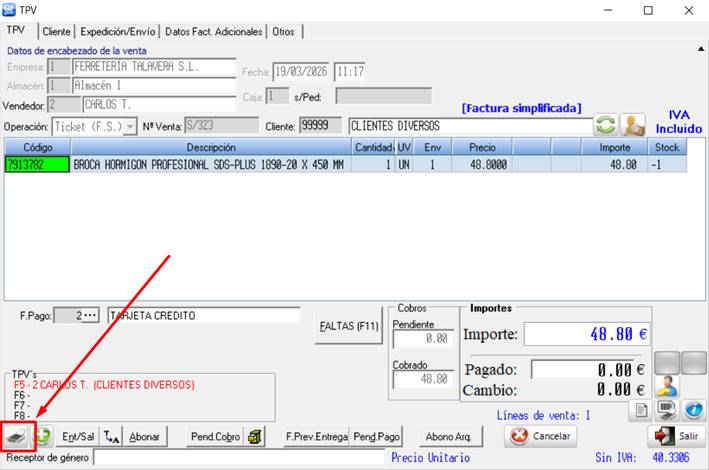The height and width of the screenshot is (470, 709).
Task: Expand the Operación Ticket (F.S.) dropdown
Action: (130, 126)
